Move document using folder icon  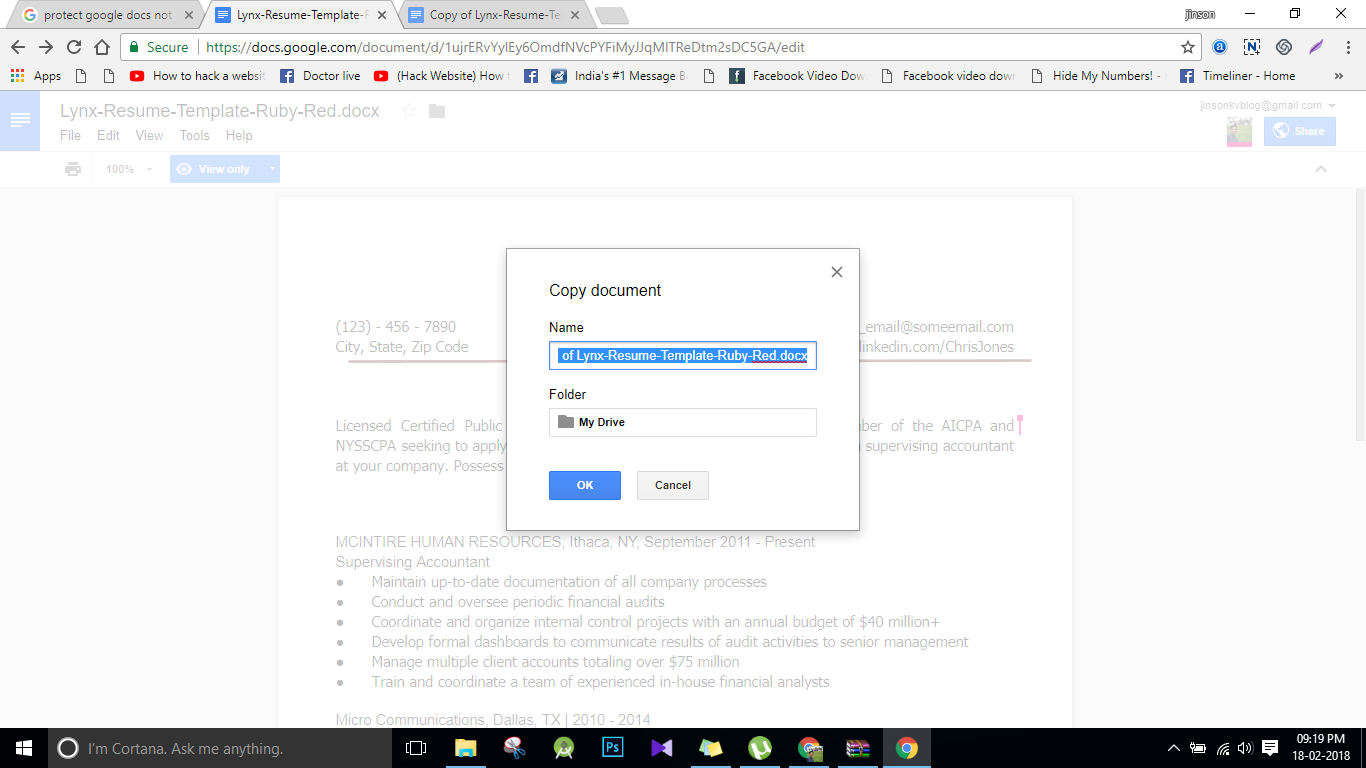437,111
